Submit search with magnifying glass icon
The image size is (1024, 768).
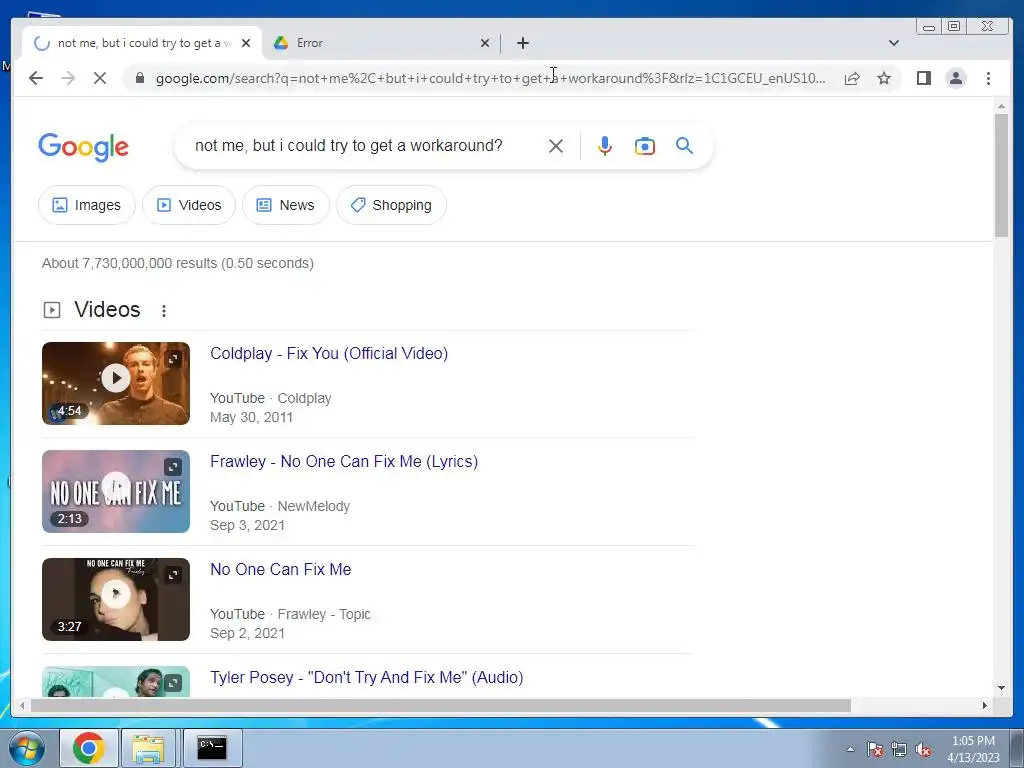684,145
